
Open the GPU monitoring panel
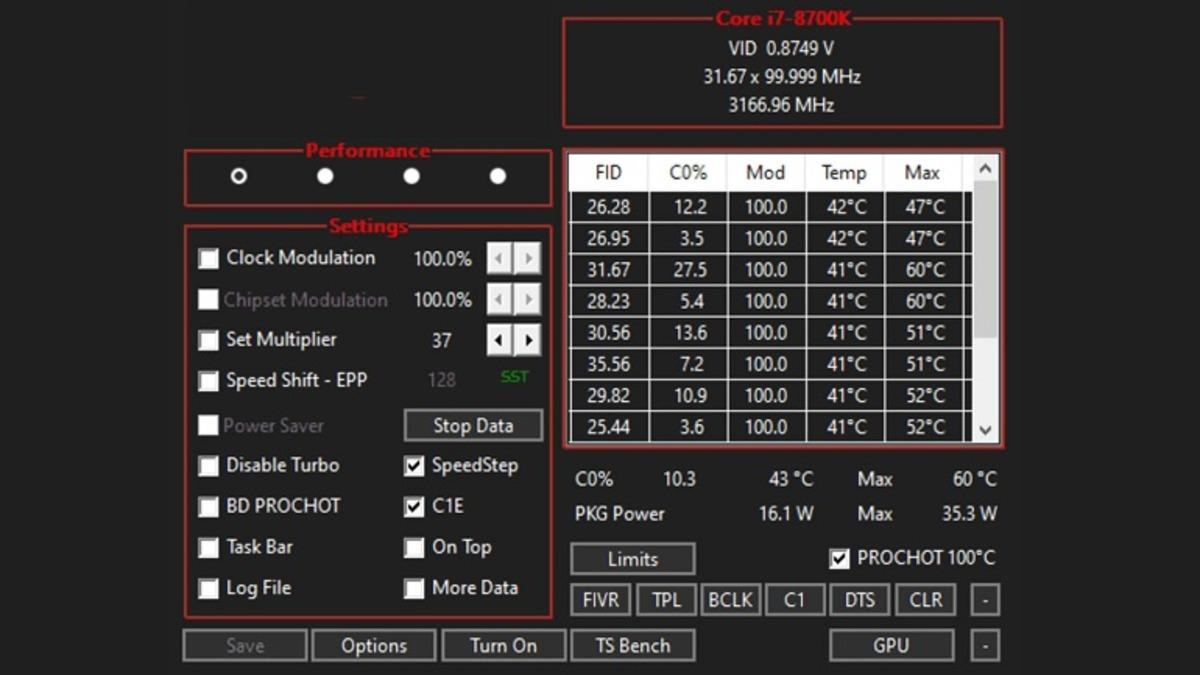(890, 645)
